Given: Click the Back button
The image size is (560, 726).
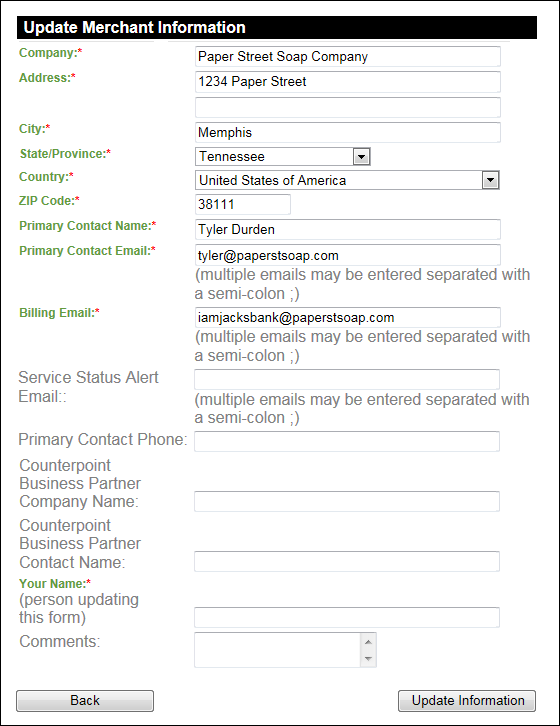Looking at the screenshot, I should tap(85, 701).
